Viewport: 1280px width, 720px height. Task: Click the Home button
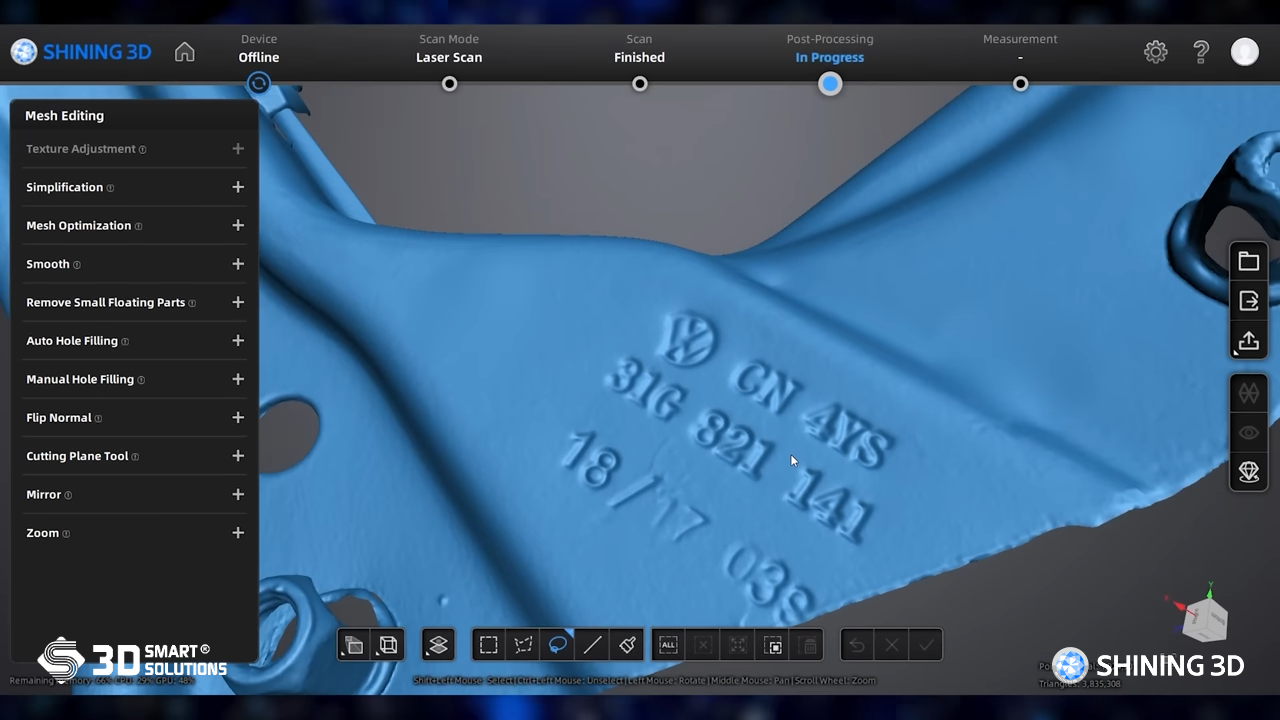[x=185, y=52]
